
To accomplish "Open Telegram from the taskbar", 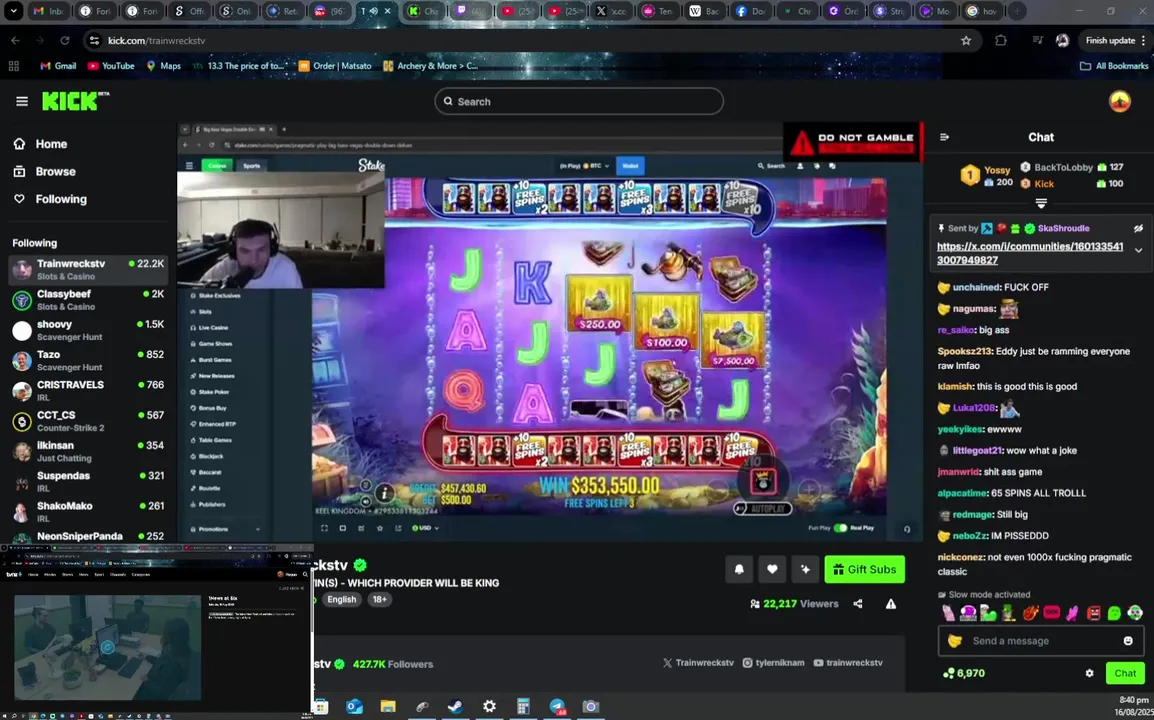I will (557, 707).
